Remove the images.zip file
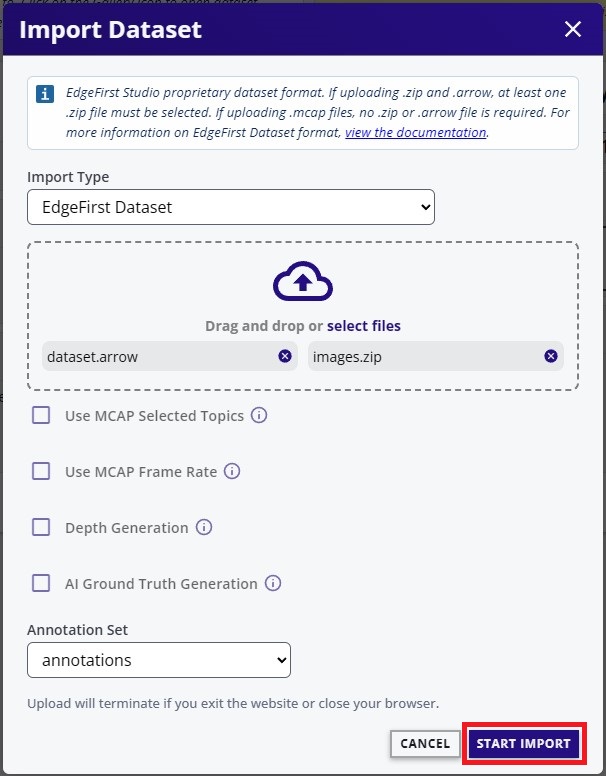 551,356
